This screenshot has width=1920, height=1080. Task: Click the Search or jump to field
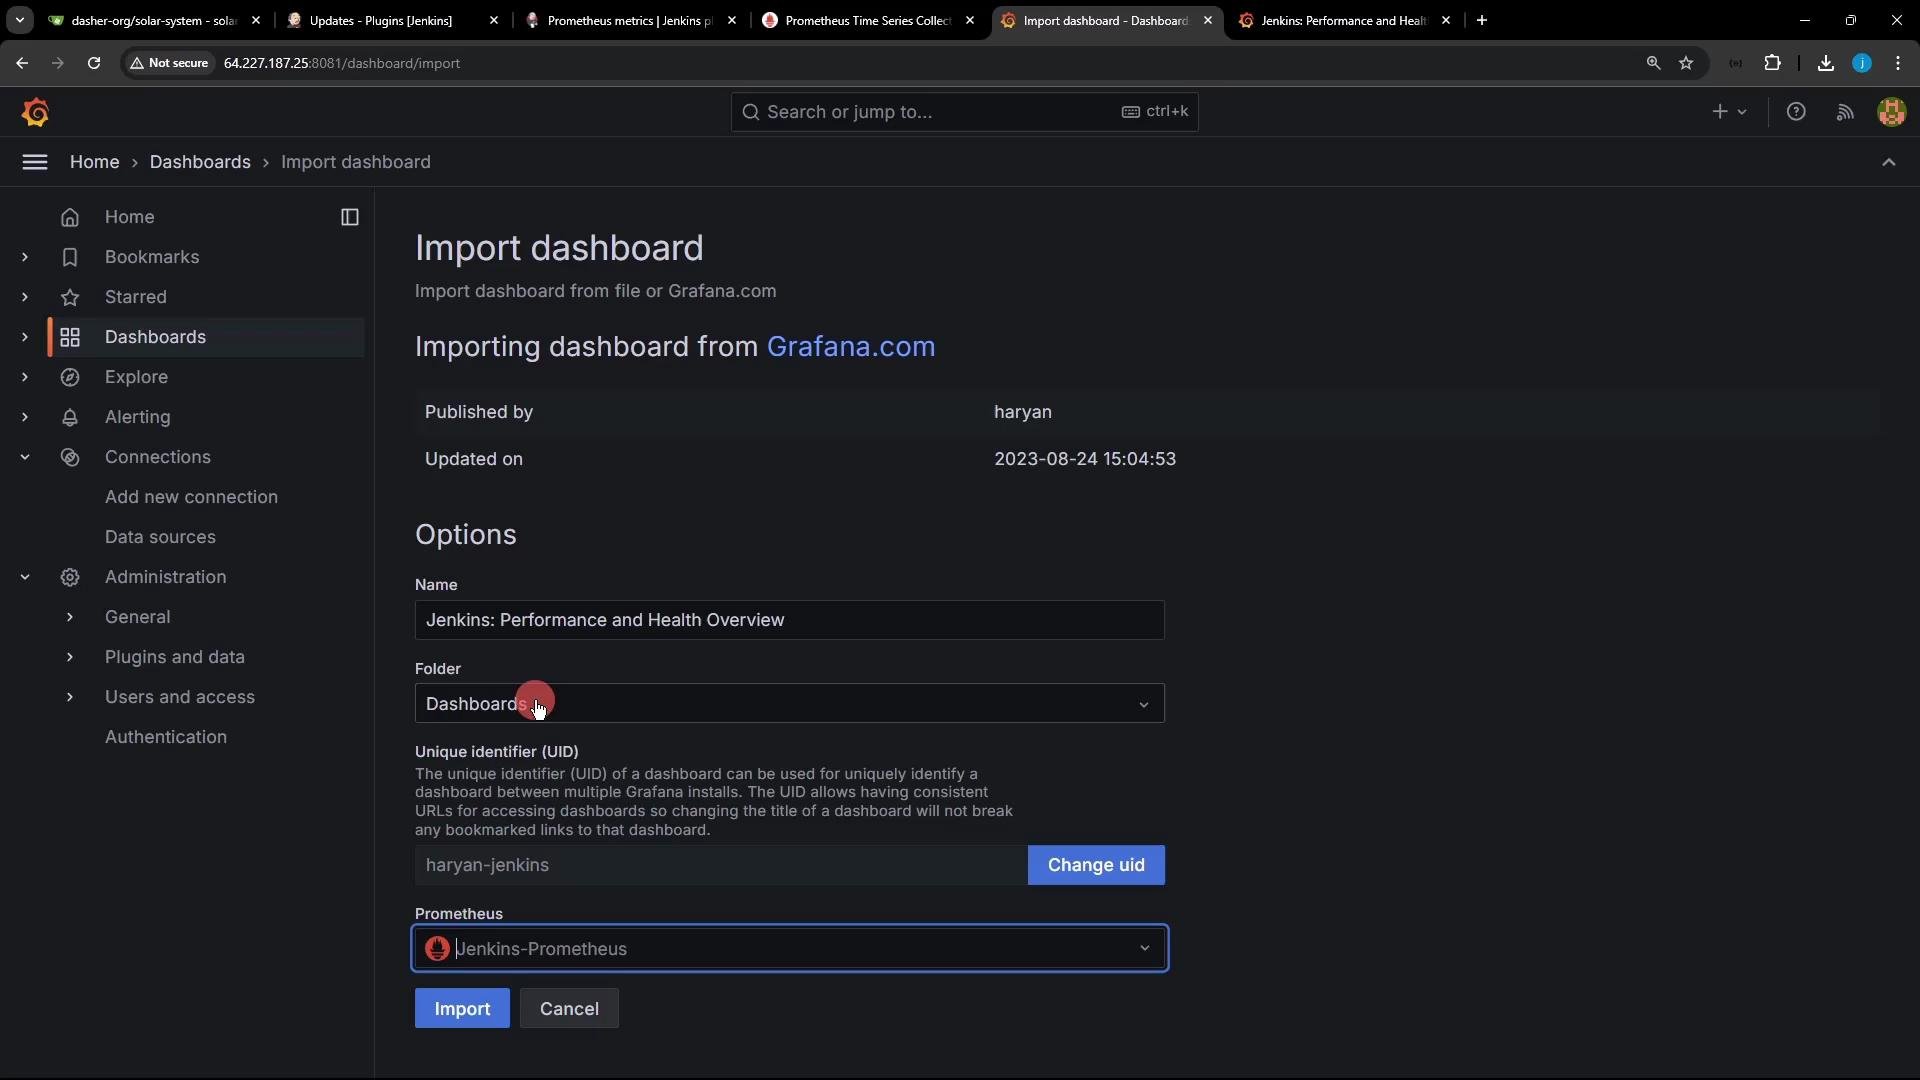[x=964, y=112]
